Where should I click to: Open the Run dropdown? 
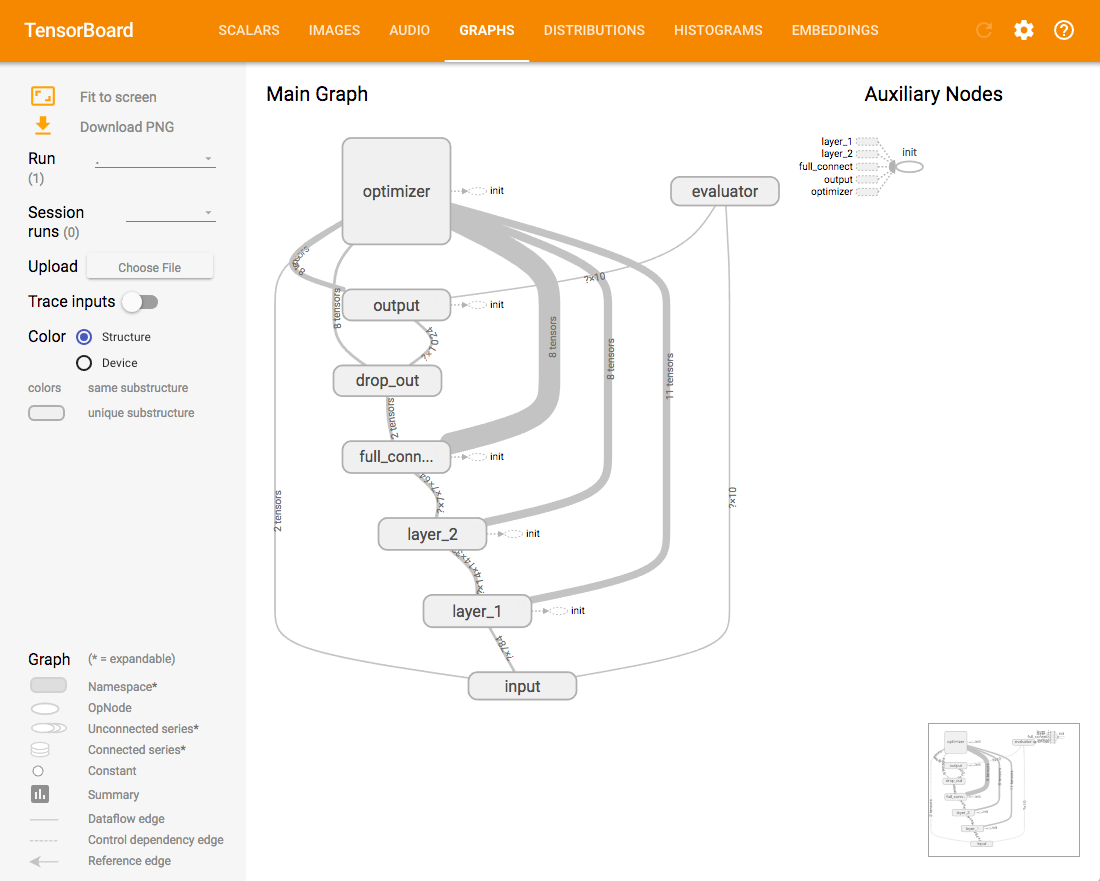[155, 159]
